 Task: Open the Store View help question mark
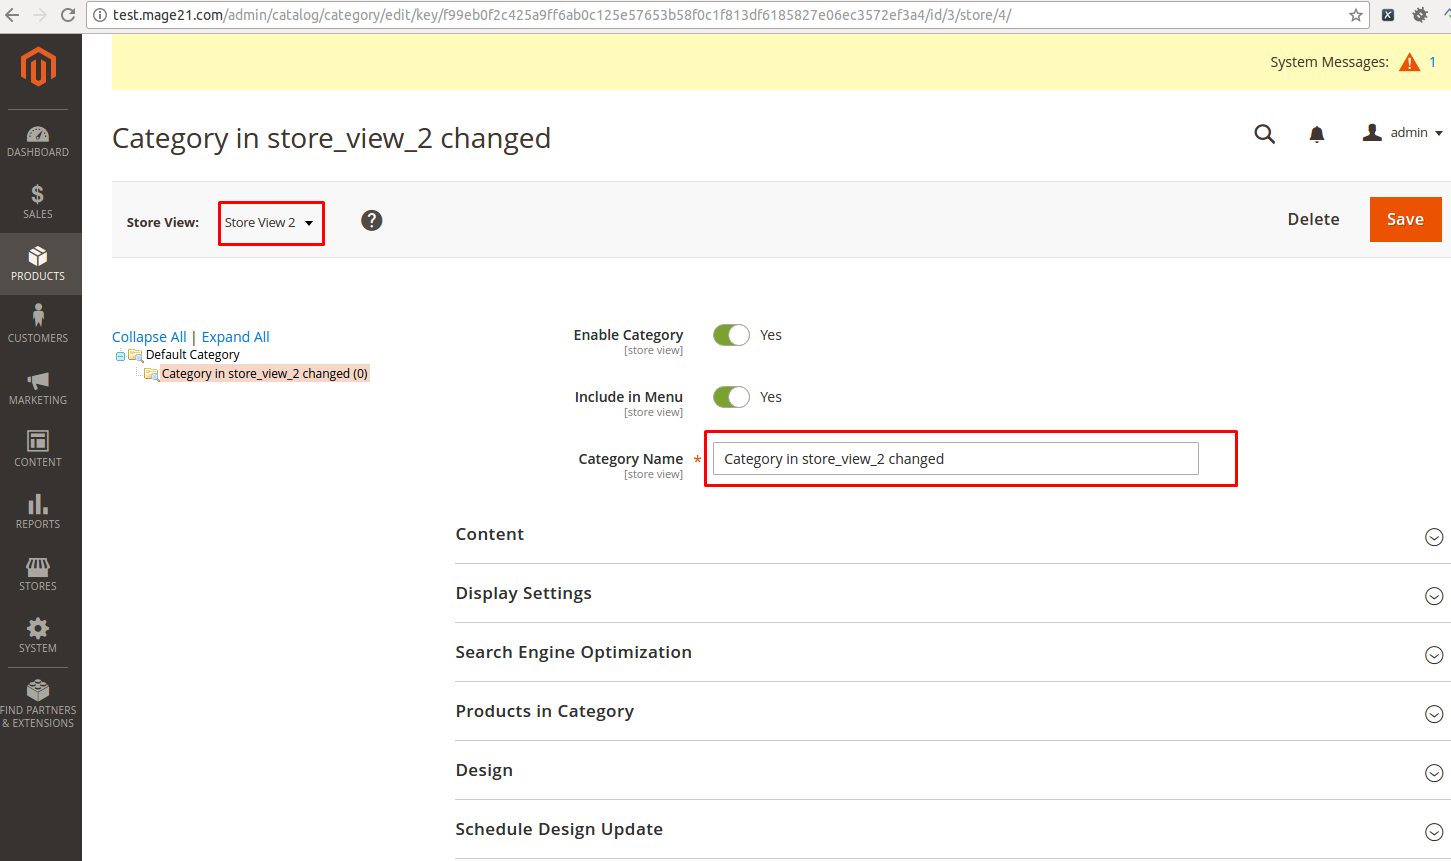(x=371, y=220)
